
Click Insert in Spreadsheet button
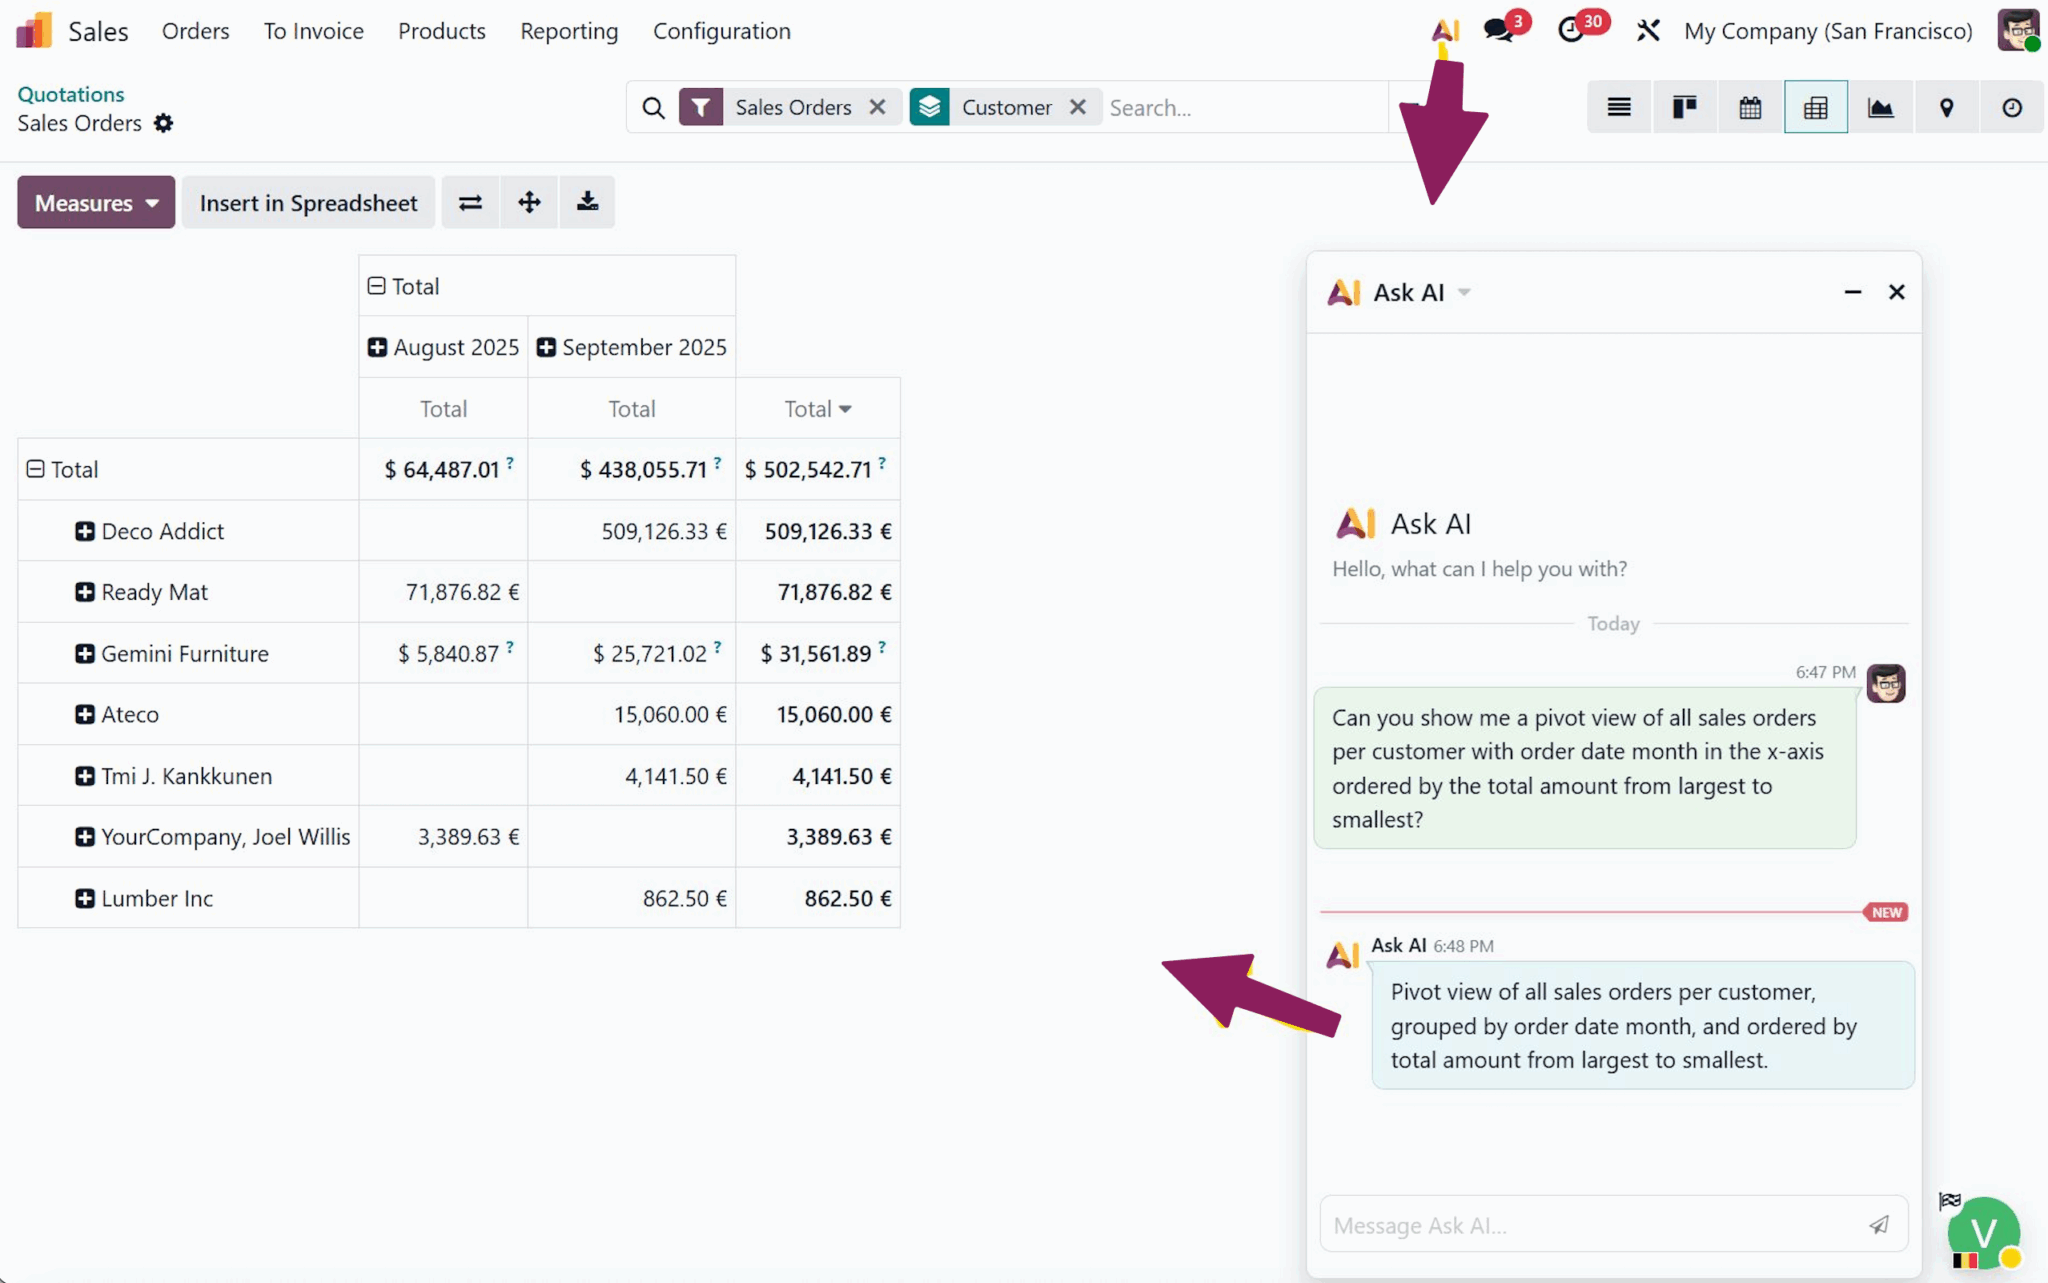(308, 202)
